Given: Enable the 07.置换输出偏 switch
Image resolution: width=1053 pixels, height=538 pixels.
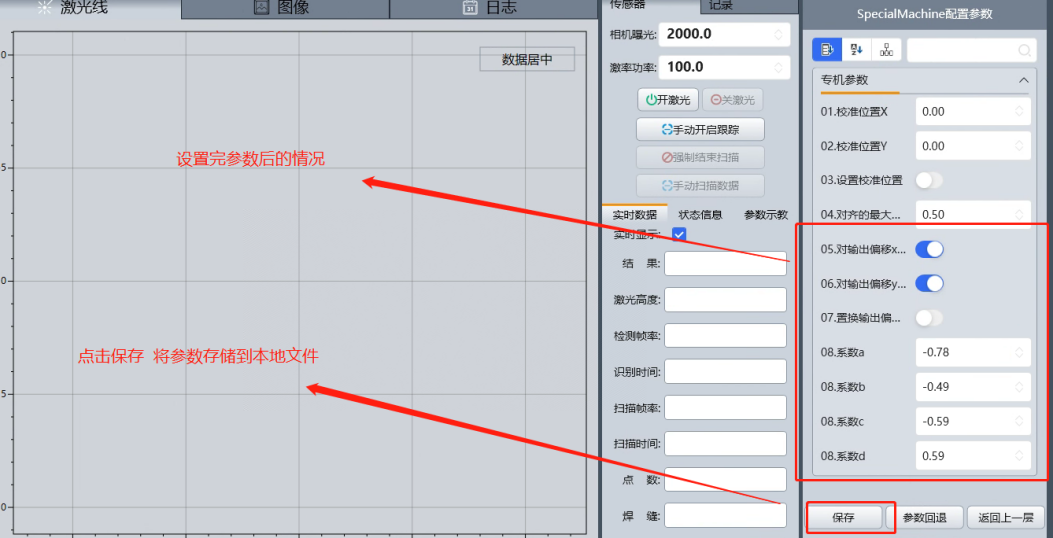Looking at the screenshot, I should [930, 318].
